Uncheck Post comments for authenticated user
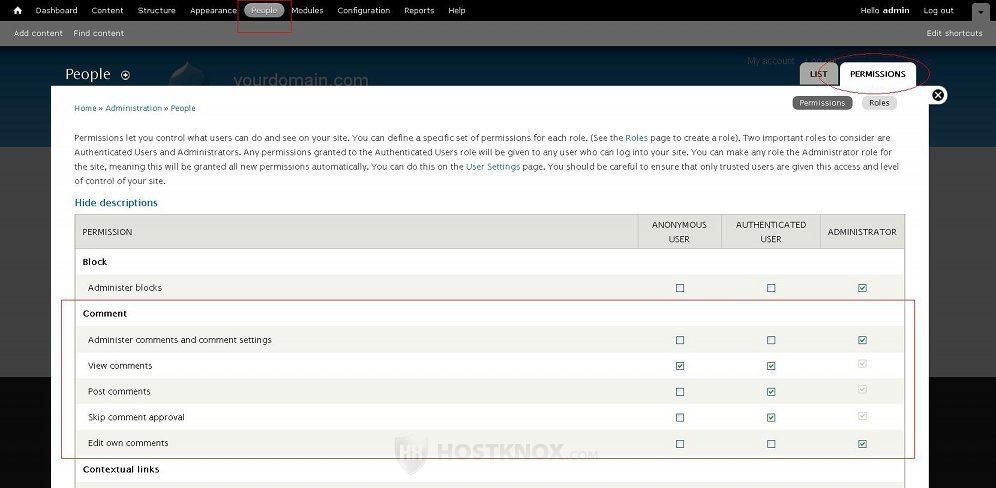996x488 pixels. (771, 392)
